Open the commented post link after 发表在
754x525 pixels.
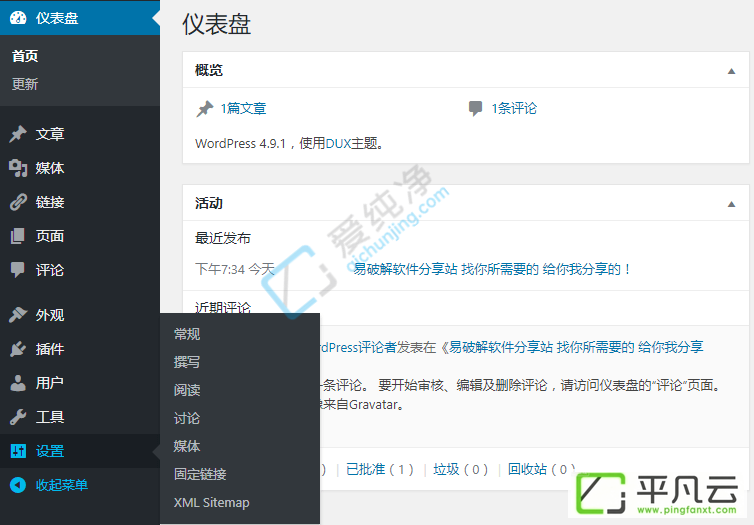point(576,347)
